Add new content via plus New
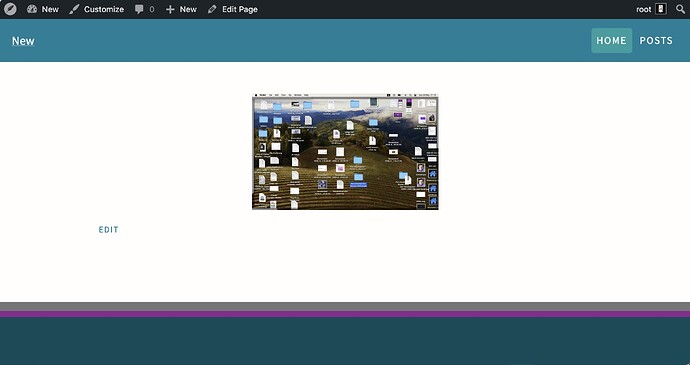Image resolution: width=690 pixels, height=365 pixels. click(x=181, y=9)
